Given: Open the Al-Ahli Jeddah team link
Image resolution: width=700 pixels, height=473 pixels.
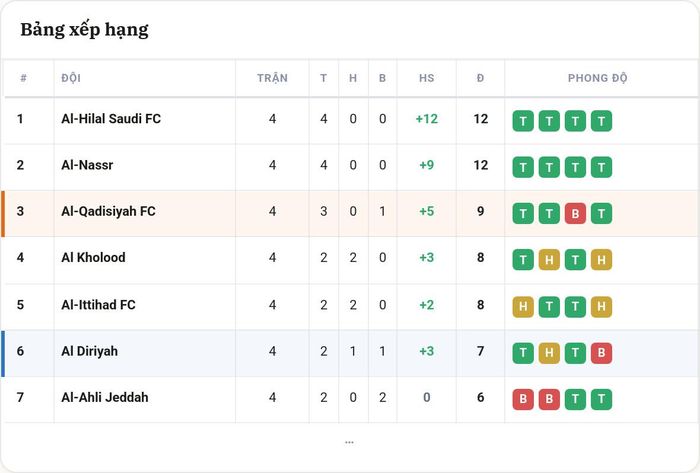Looking at the screenshot, I should point(105,397).
